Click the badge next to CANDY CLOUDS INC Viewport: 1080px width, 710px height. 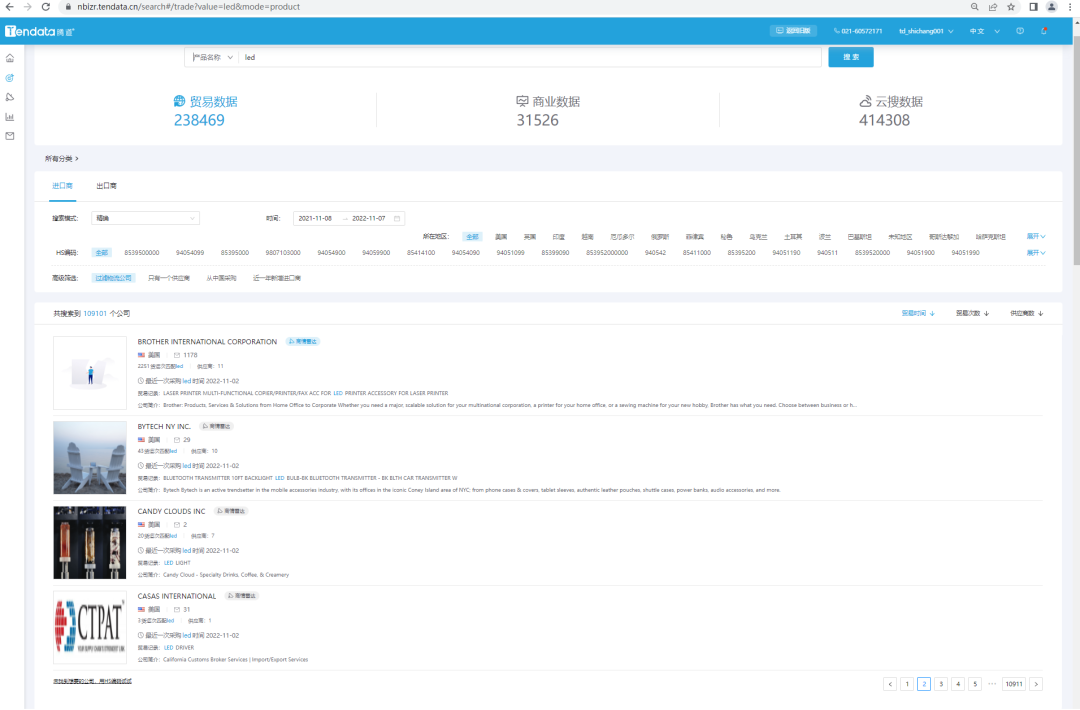click(231, 511)
